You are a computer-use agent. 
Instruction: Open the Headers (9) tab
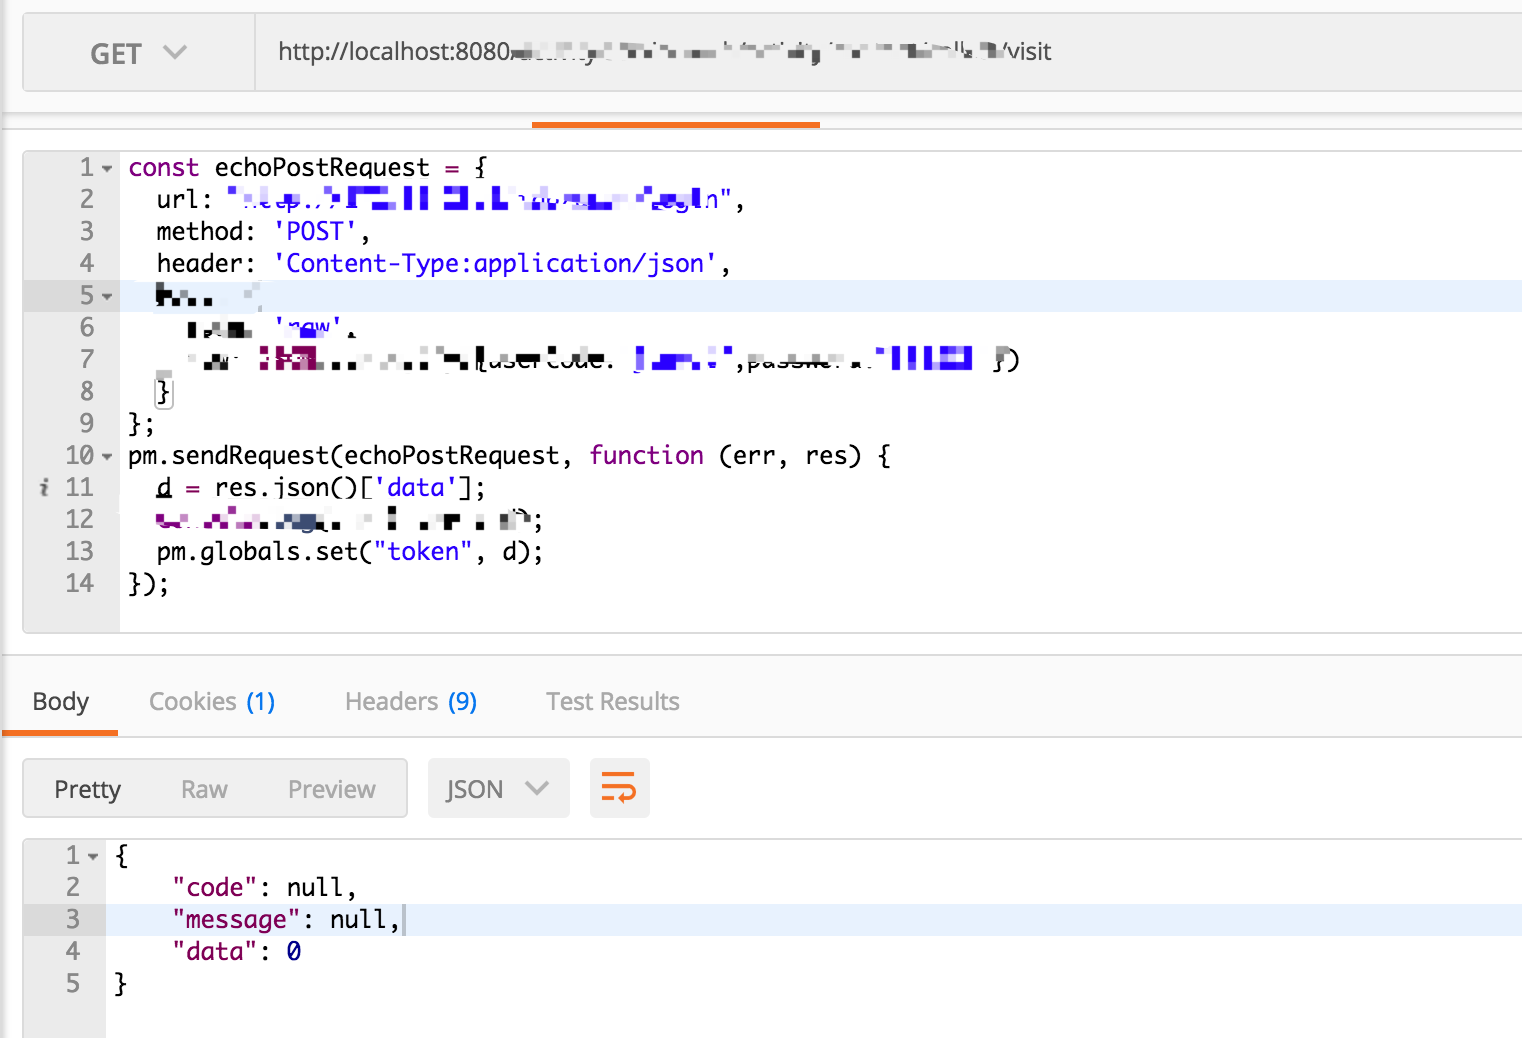[x=411, y=702]
